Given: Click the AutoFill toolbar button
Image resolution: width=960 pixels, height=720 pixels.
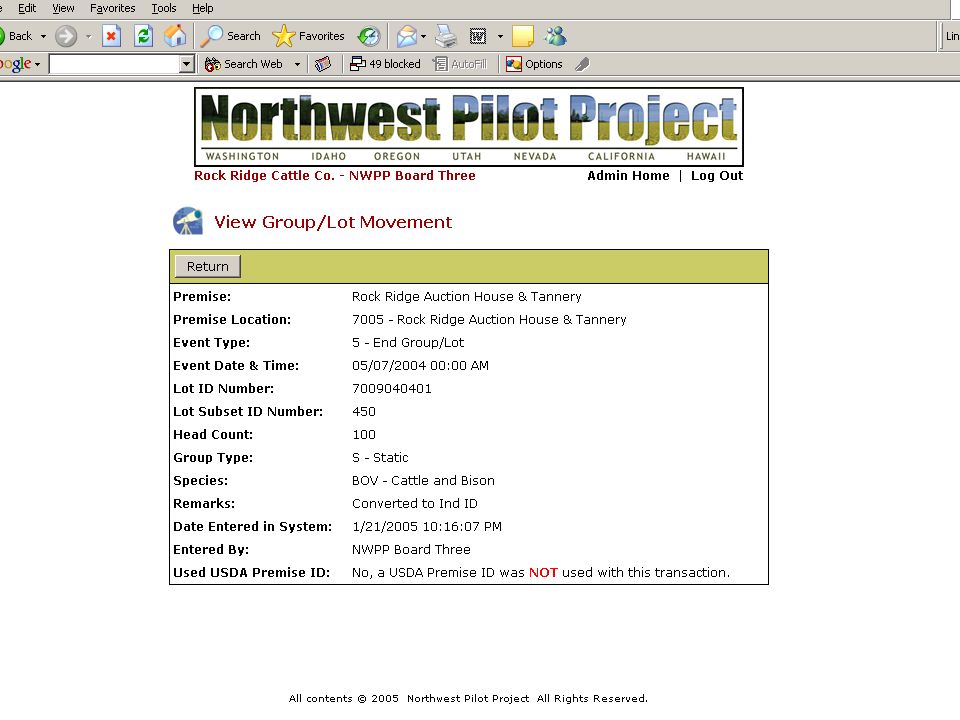Looking at the screenshot, I should [460, 64].
